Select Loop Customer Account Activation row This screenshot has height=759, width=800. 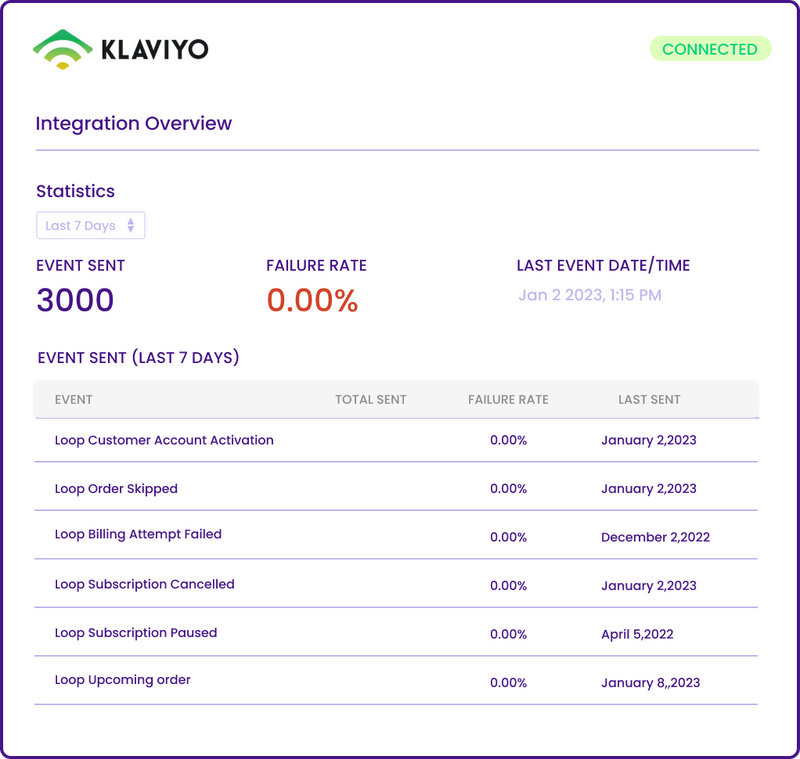pos(396,440)
